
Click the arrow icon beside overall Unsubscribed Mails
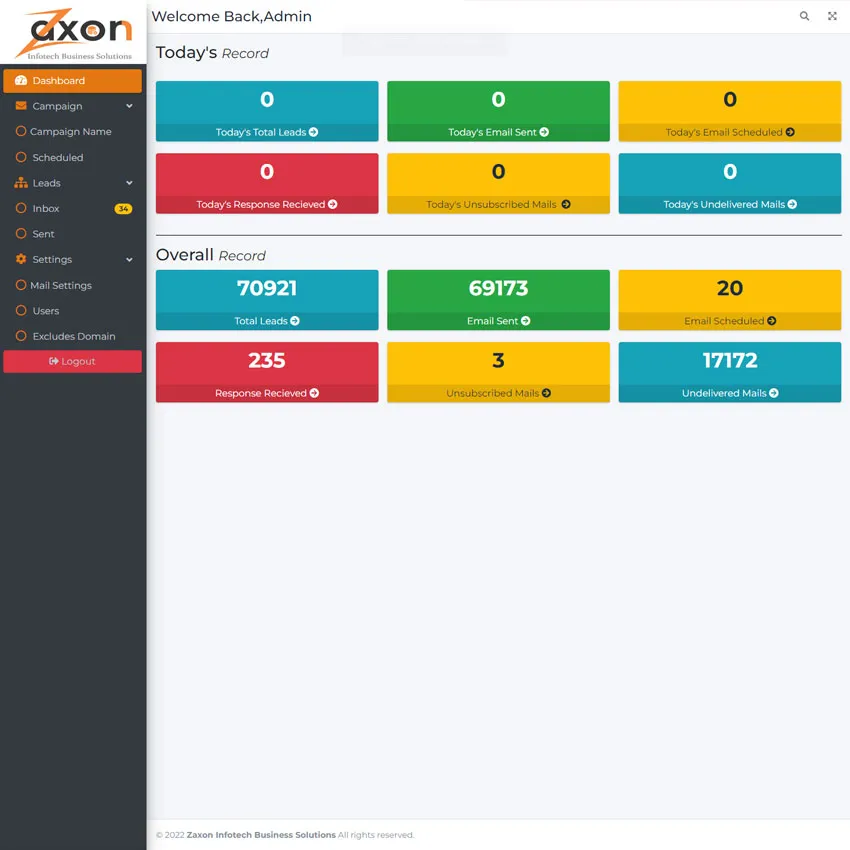point(546,393)
